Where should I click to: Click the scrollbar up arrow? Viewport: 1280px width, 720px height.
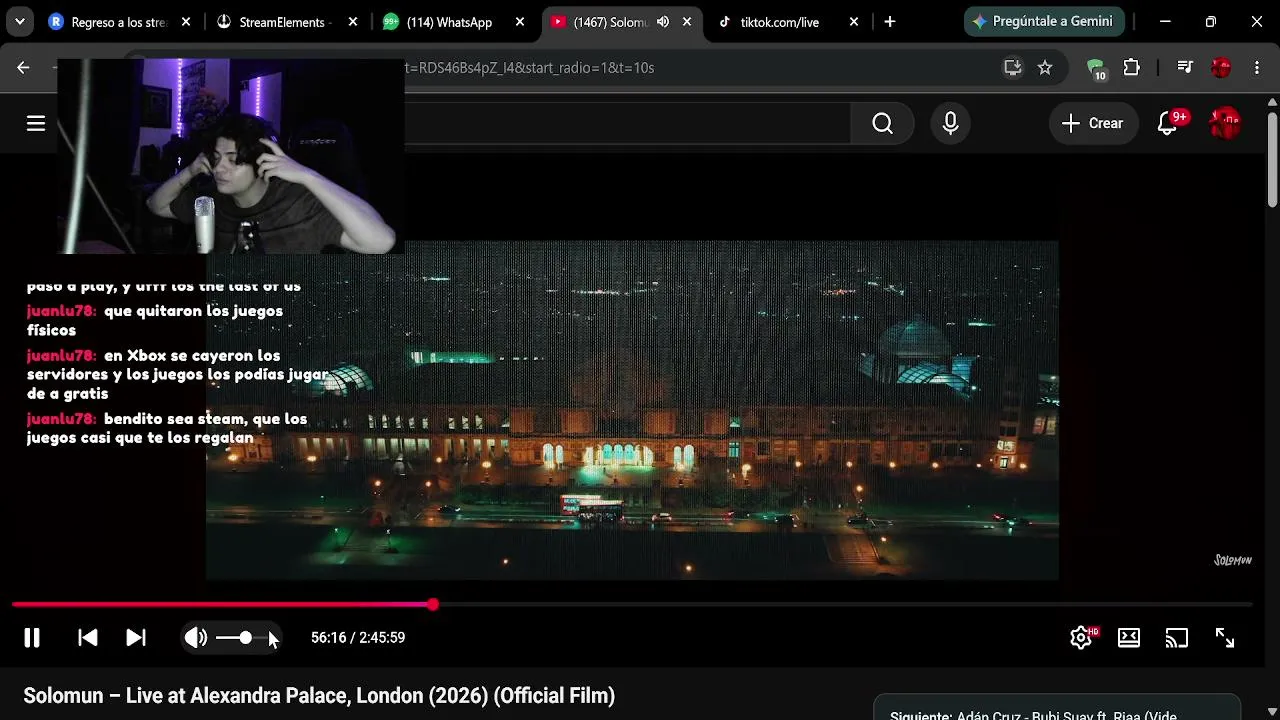pos(1273,101)
